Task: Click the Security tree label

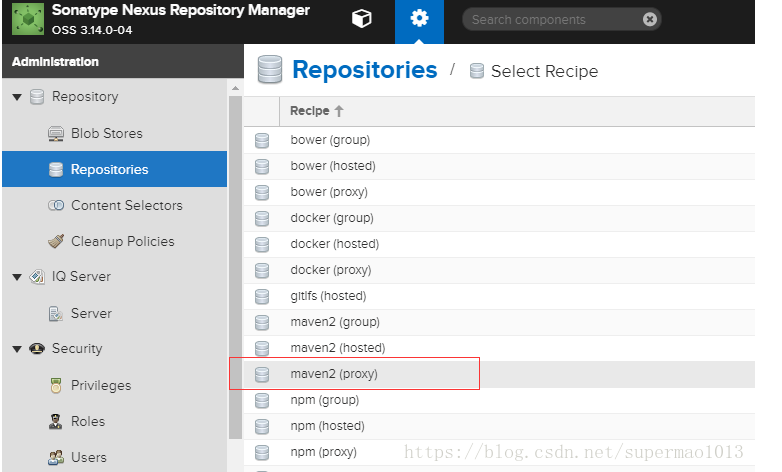Action: [x=77, y=348]
